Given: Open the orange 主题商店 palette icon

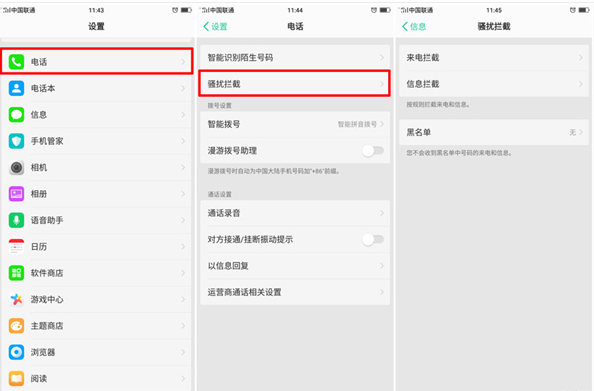Looking at the screenshot, I should tap(16, 326).
